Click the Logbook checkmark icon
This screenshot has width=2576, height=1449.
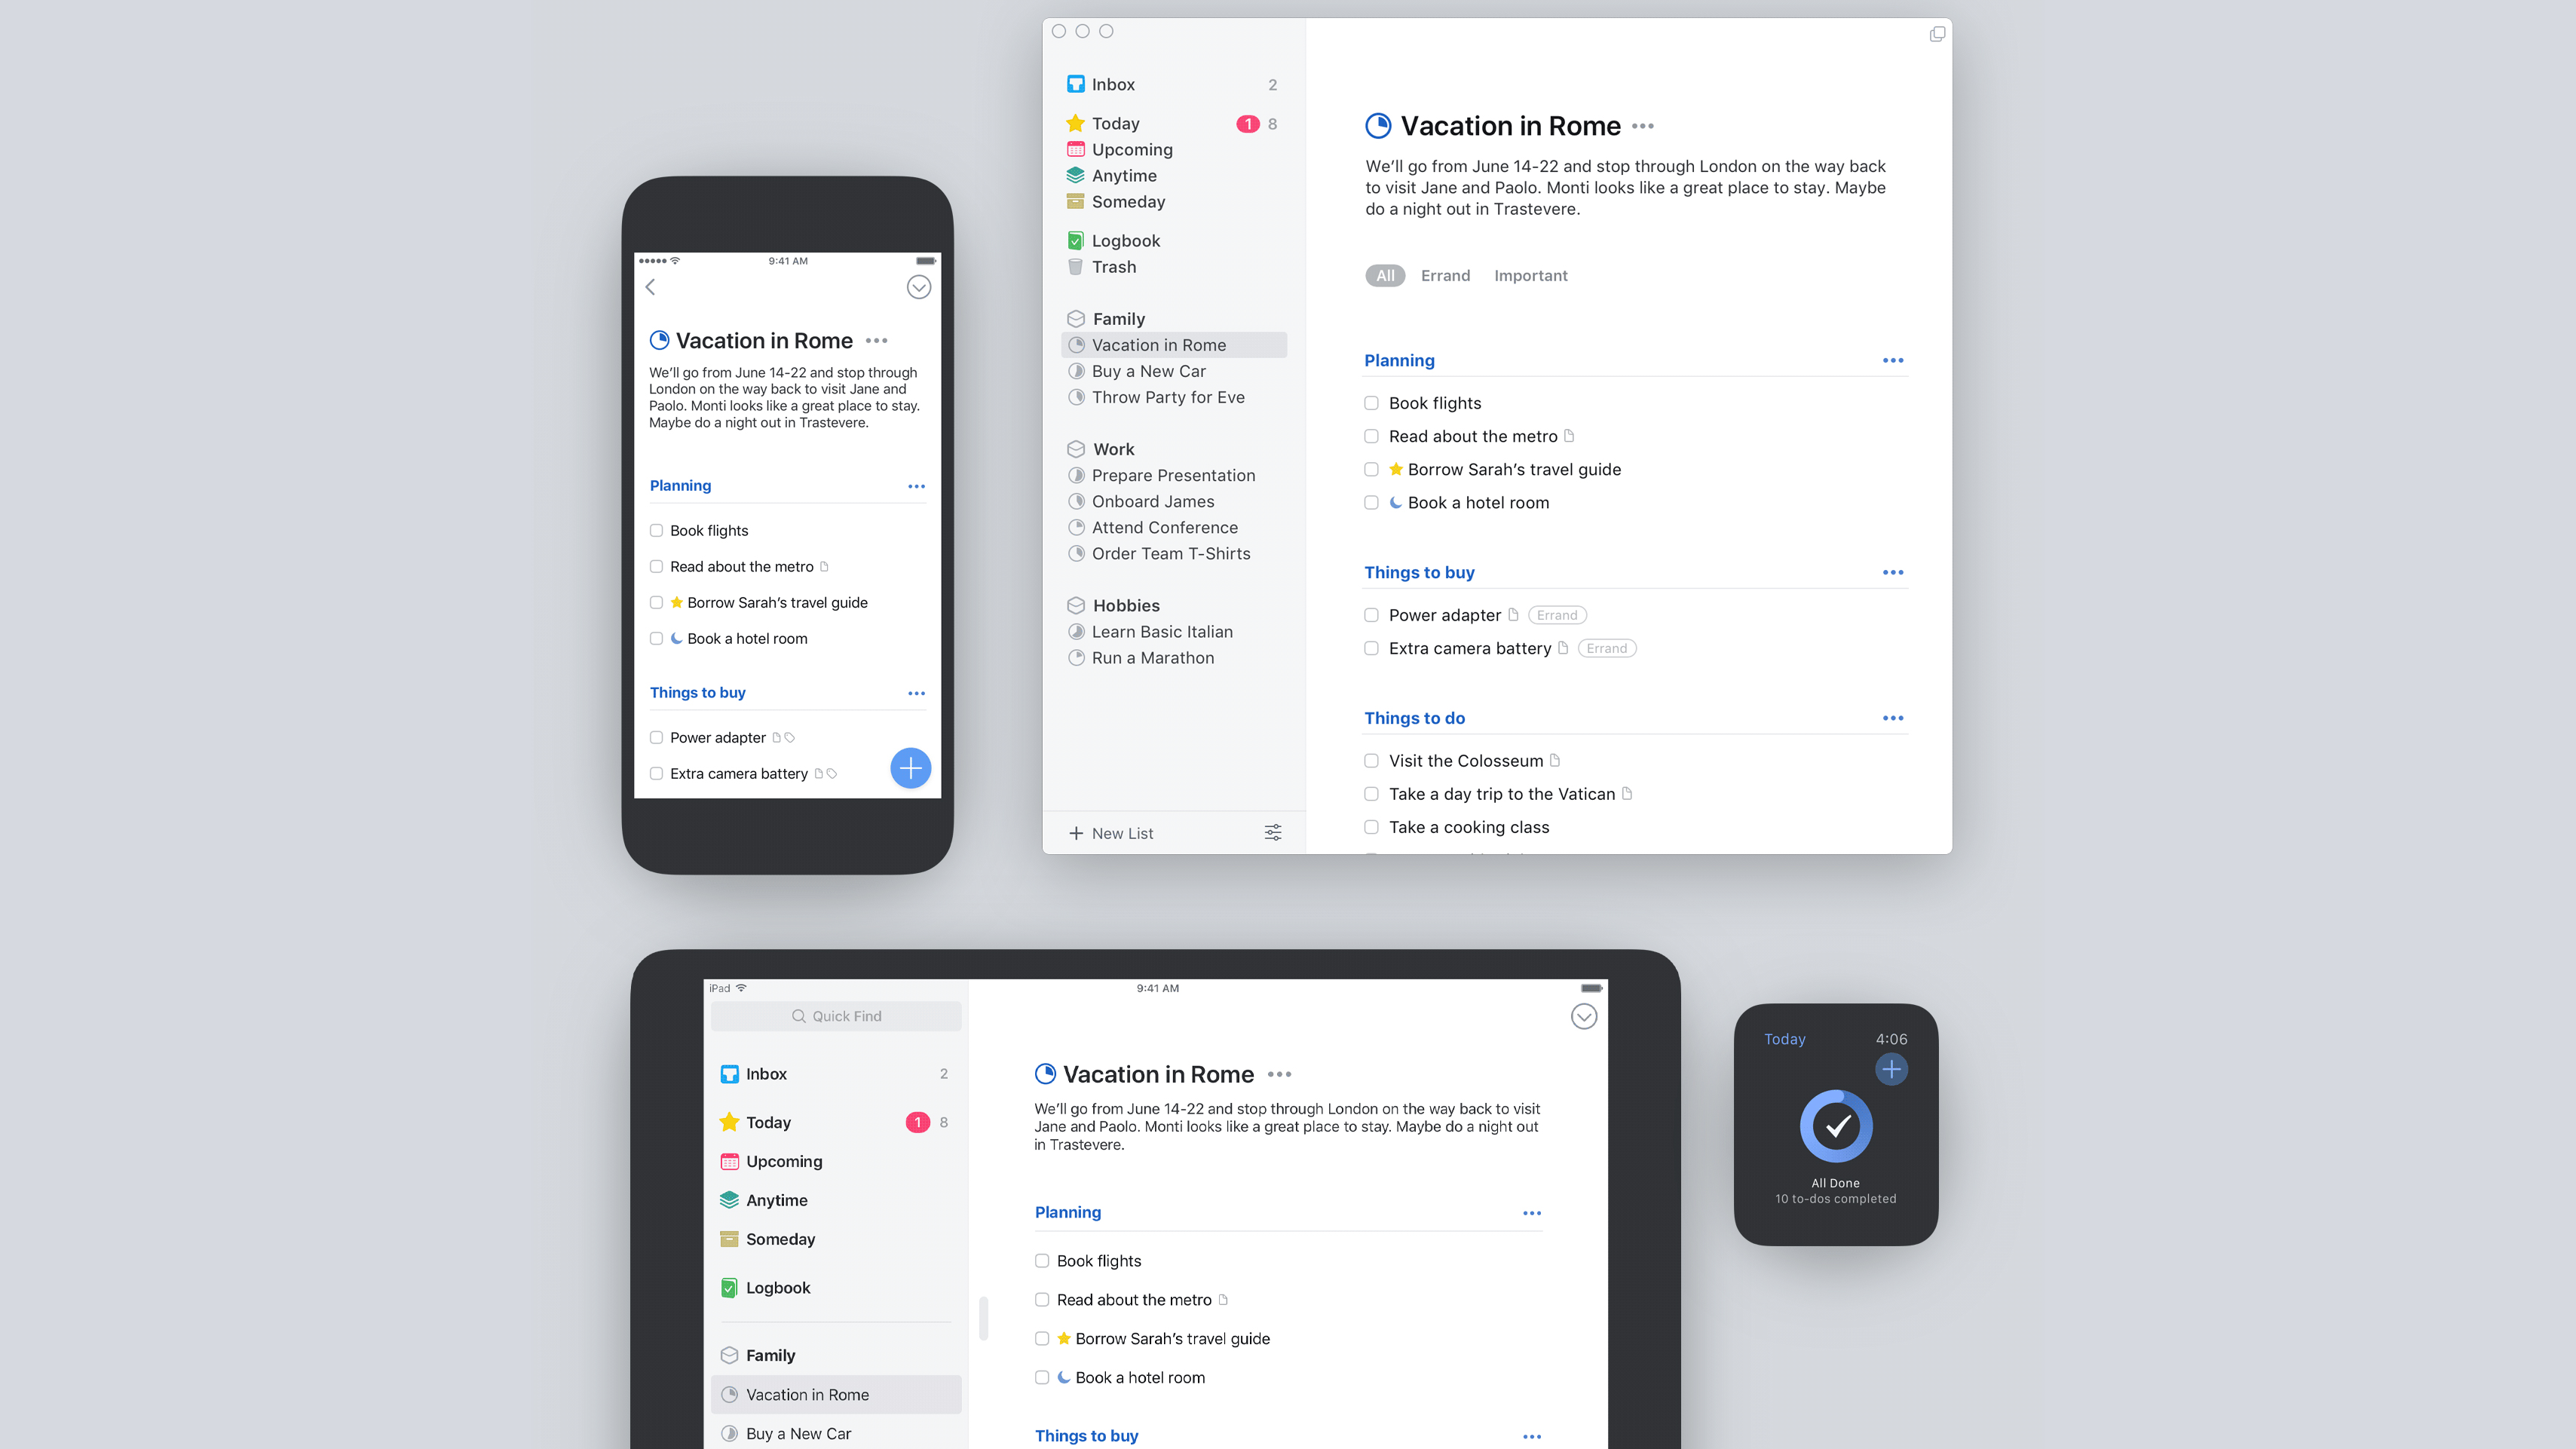click(x=1076, y=239)
